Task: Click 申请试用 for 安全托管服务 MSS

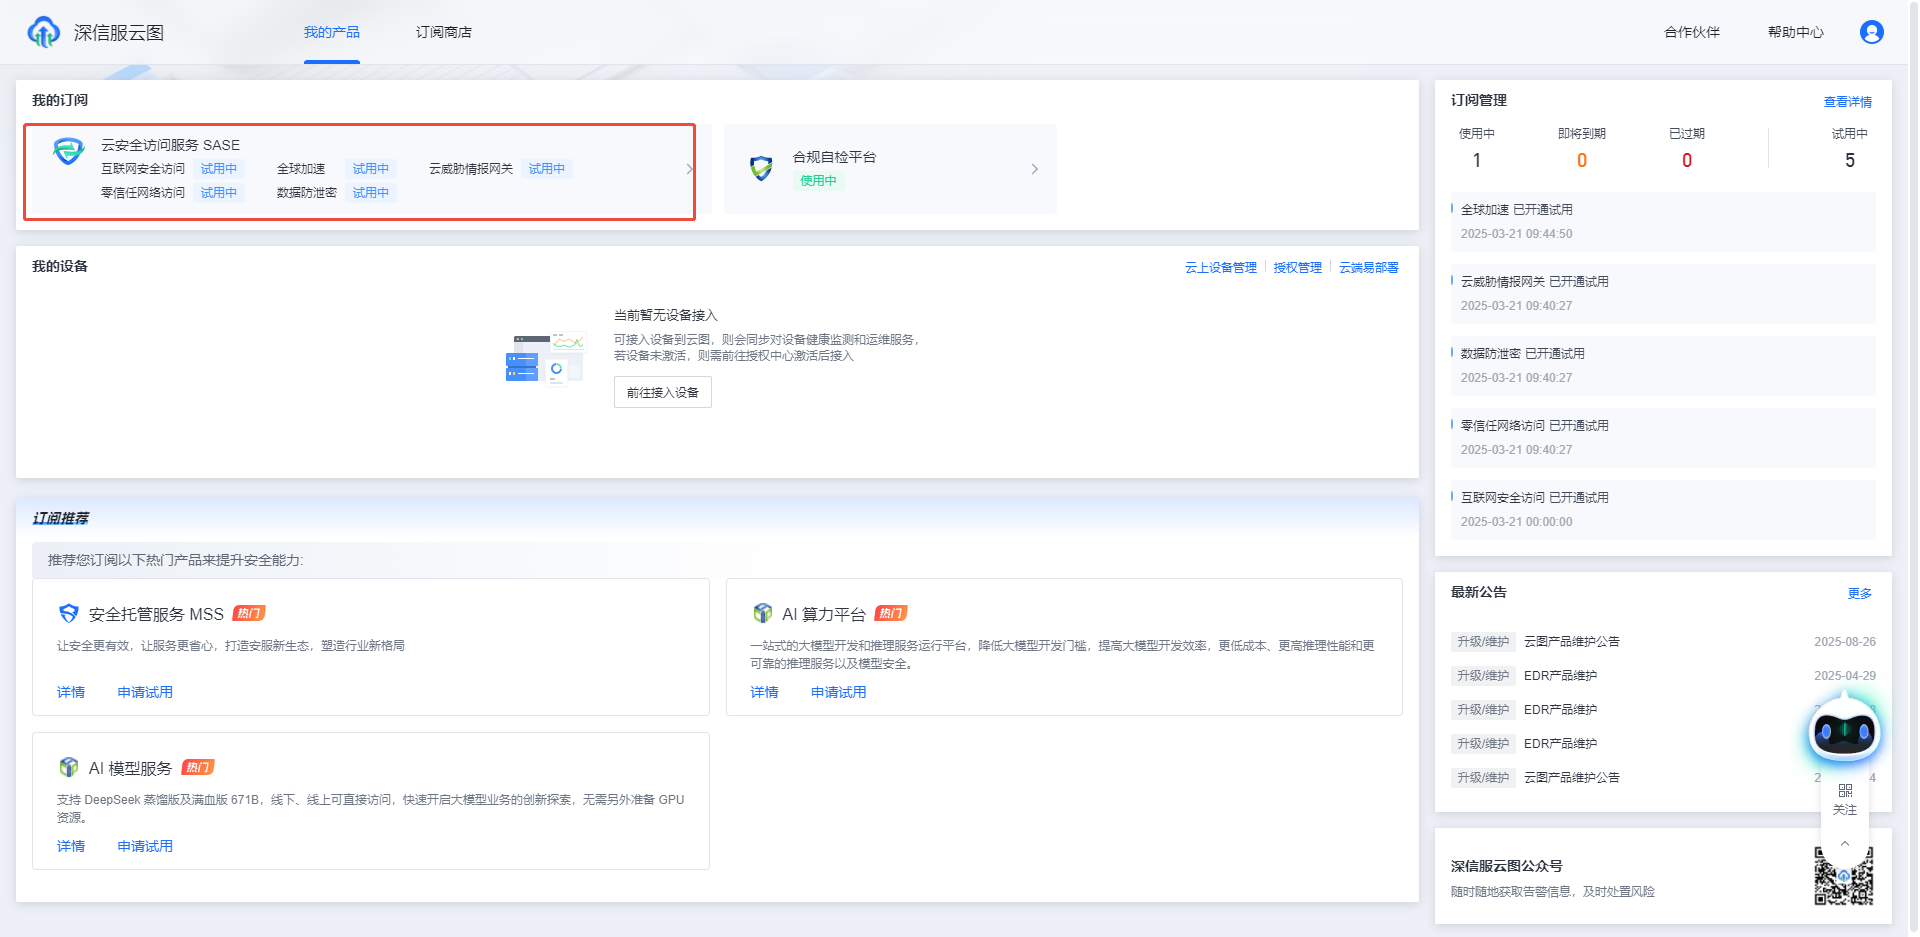Action: click(x=145, y=692)
